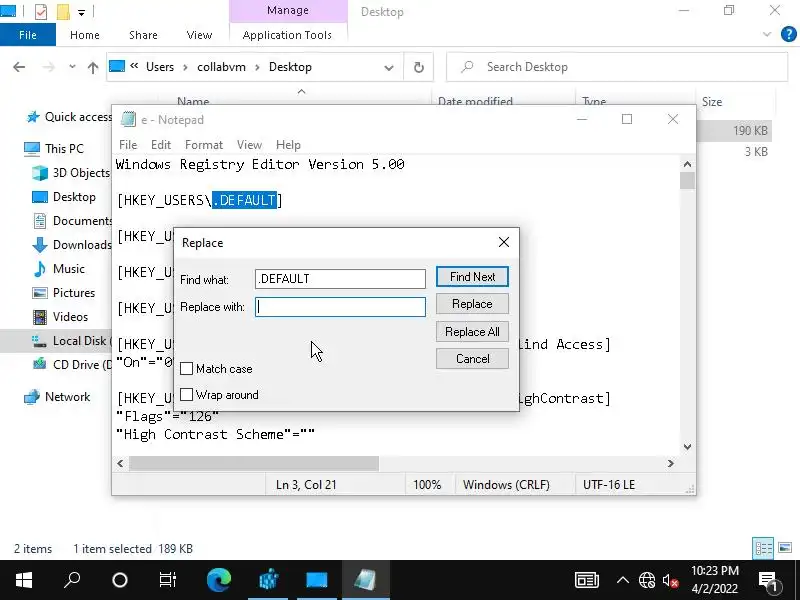Screen dimensions: 800x600
Task: Click the collabvm breadcrumb
Action: click(x=221, y=67)
